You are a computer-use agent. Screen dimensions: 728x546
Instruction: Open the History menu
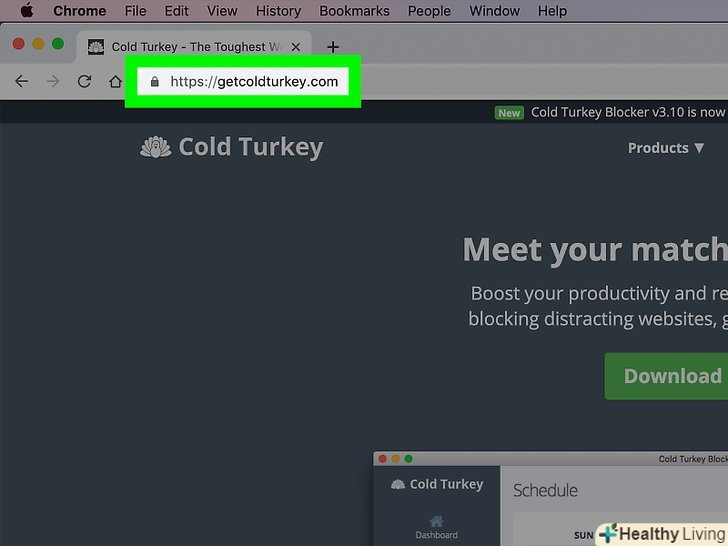[278, 11]
